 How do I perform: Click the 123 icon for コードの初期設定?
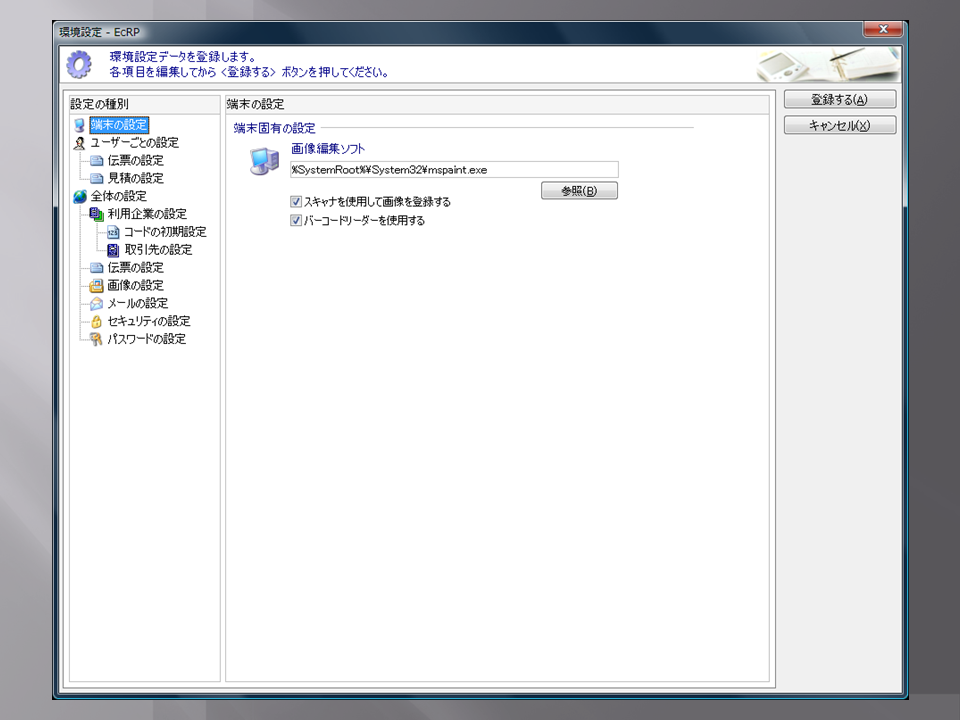pos(113,232)
